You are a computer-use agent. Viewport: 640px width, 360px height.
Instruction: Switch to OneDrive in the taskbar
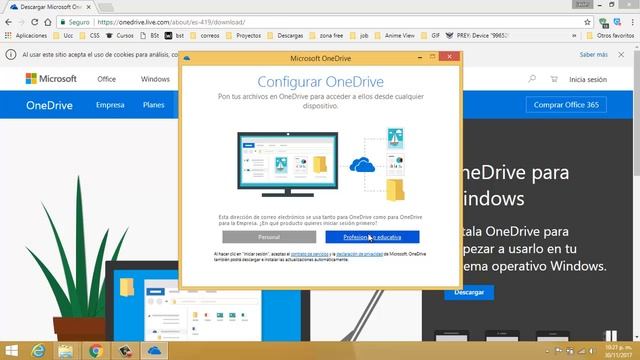[x=154, y=351]
